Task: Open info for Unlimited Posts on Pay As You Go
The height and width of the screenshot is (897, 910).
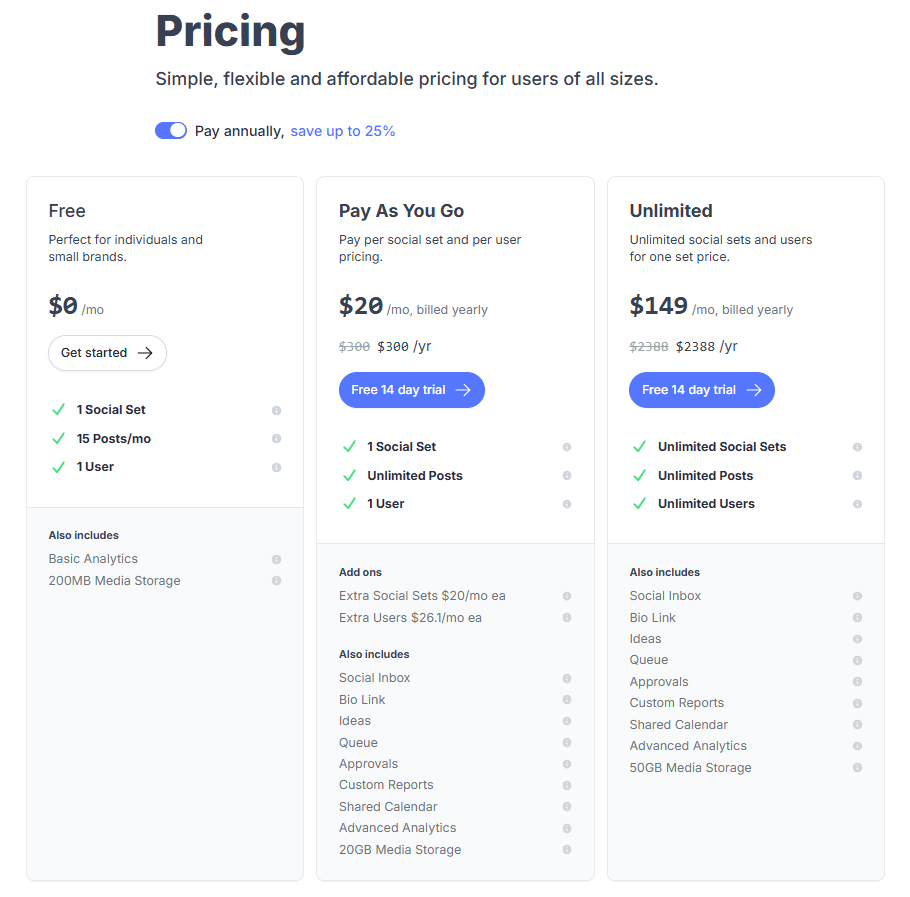Action: click(567, 476)
